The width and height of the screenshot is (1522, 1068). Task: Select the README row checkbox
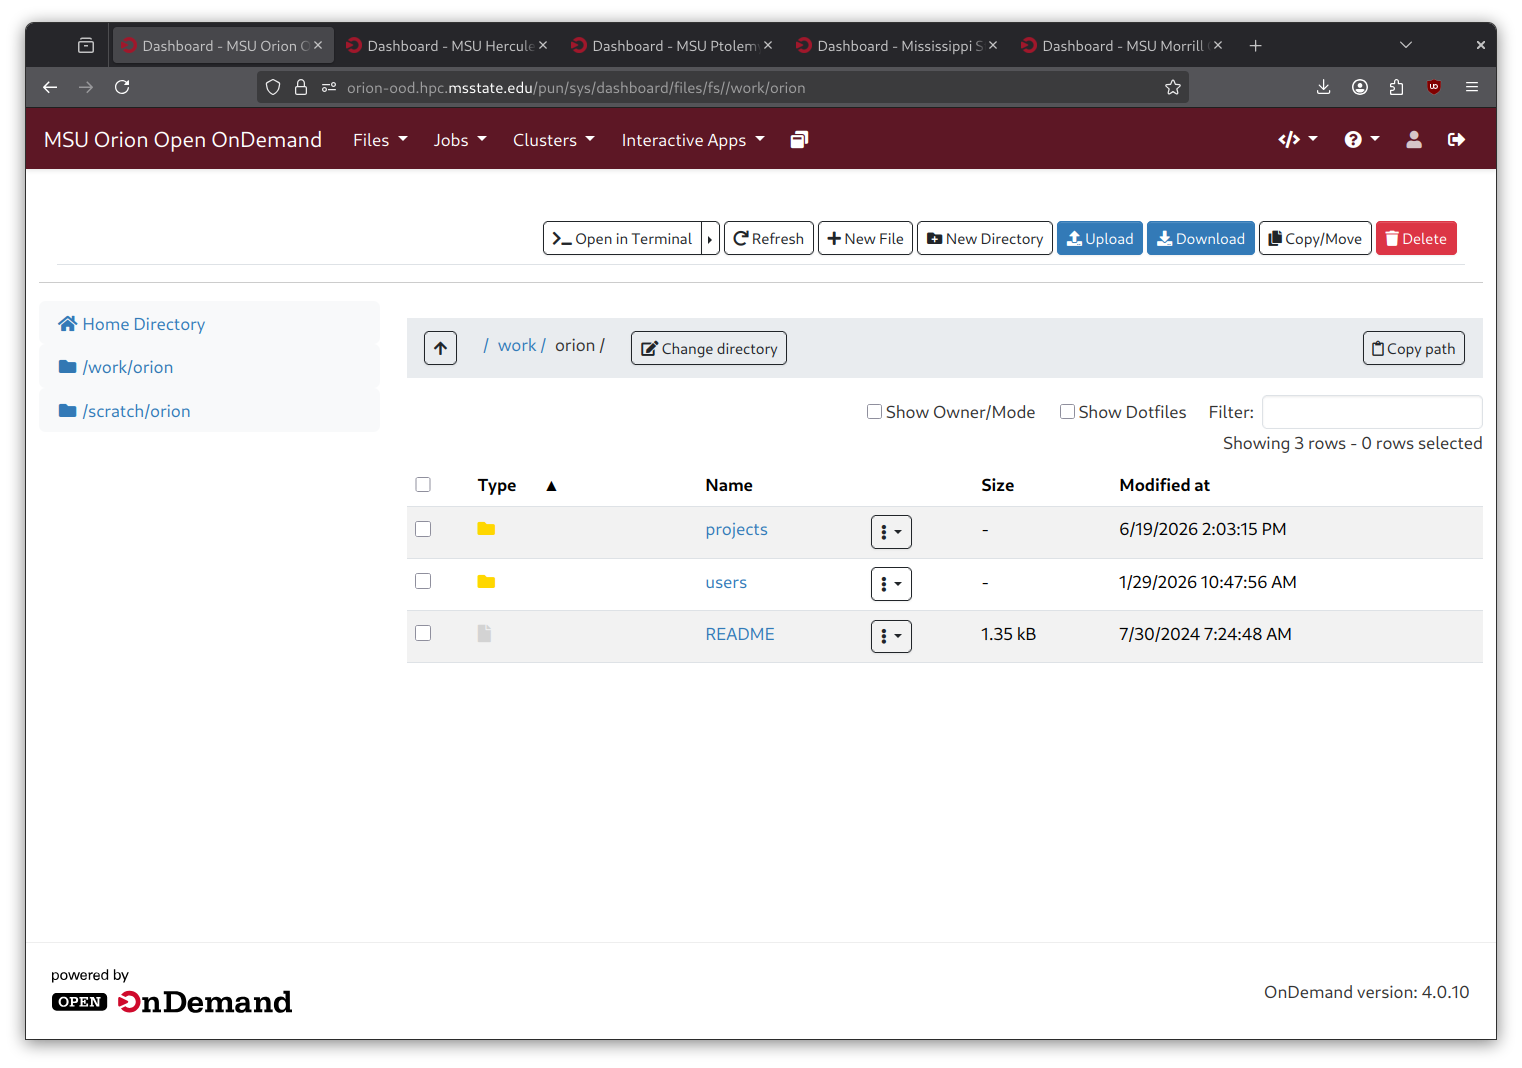click(x=423, y=633)
